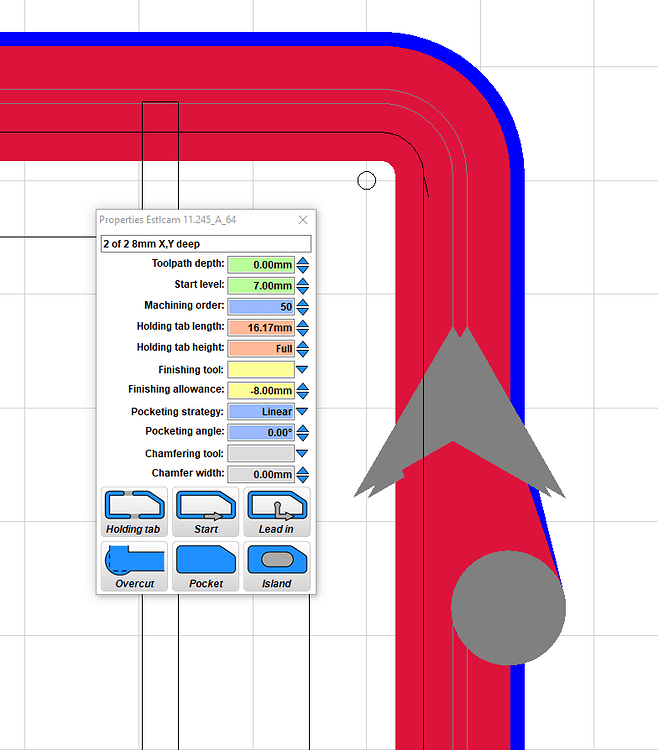Viewport: 658px width, 750px height.
Task: Adjust Toolpath depth stepper arrows
Action: [303, 265]
